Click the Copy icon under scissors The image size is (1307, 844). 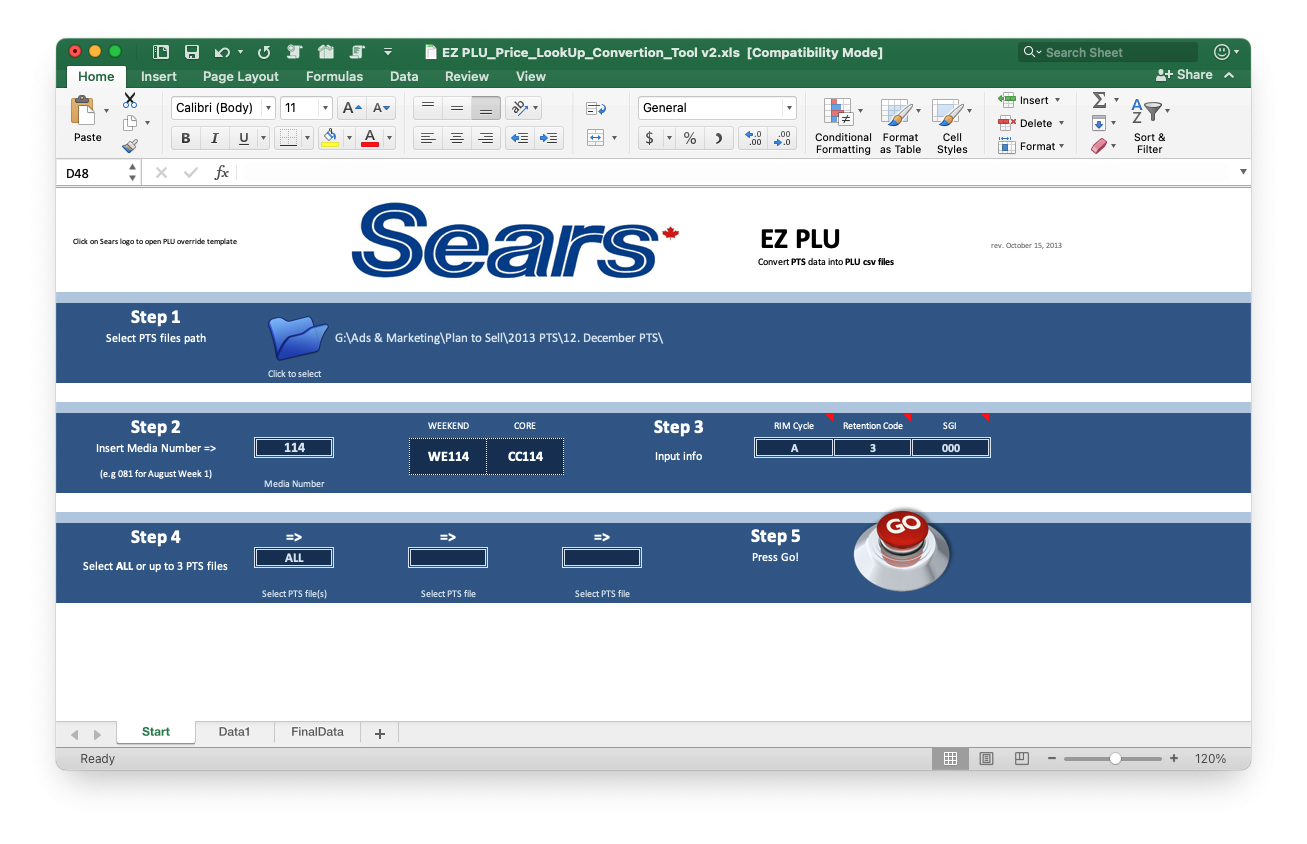(x=130, y=123)
